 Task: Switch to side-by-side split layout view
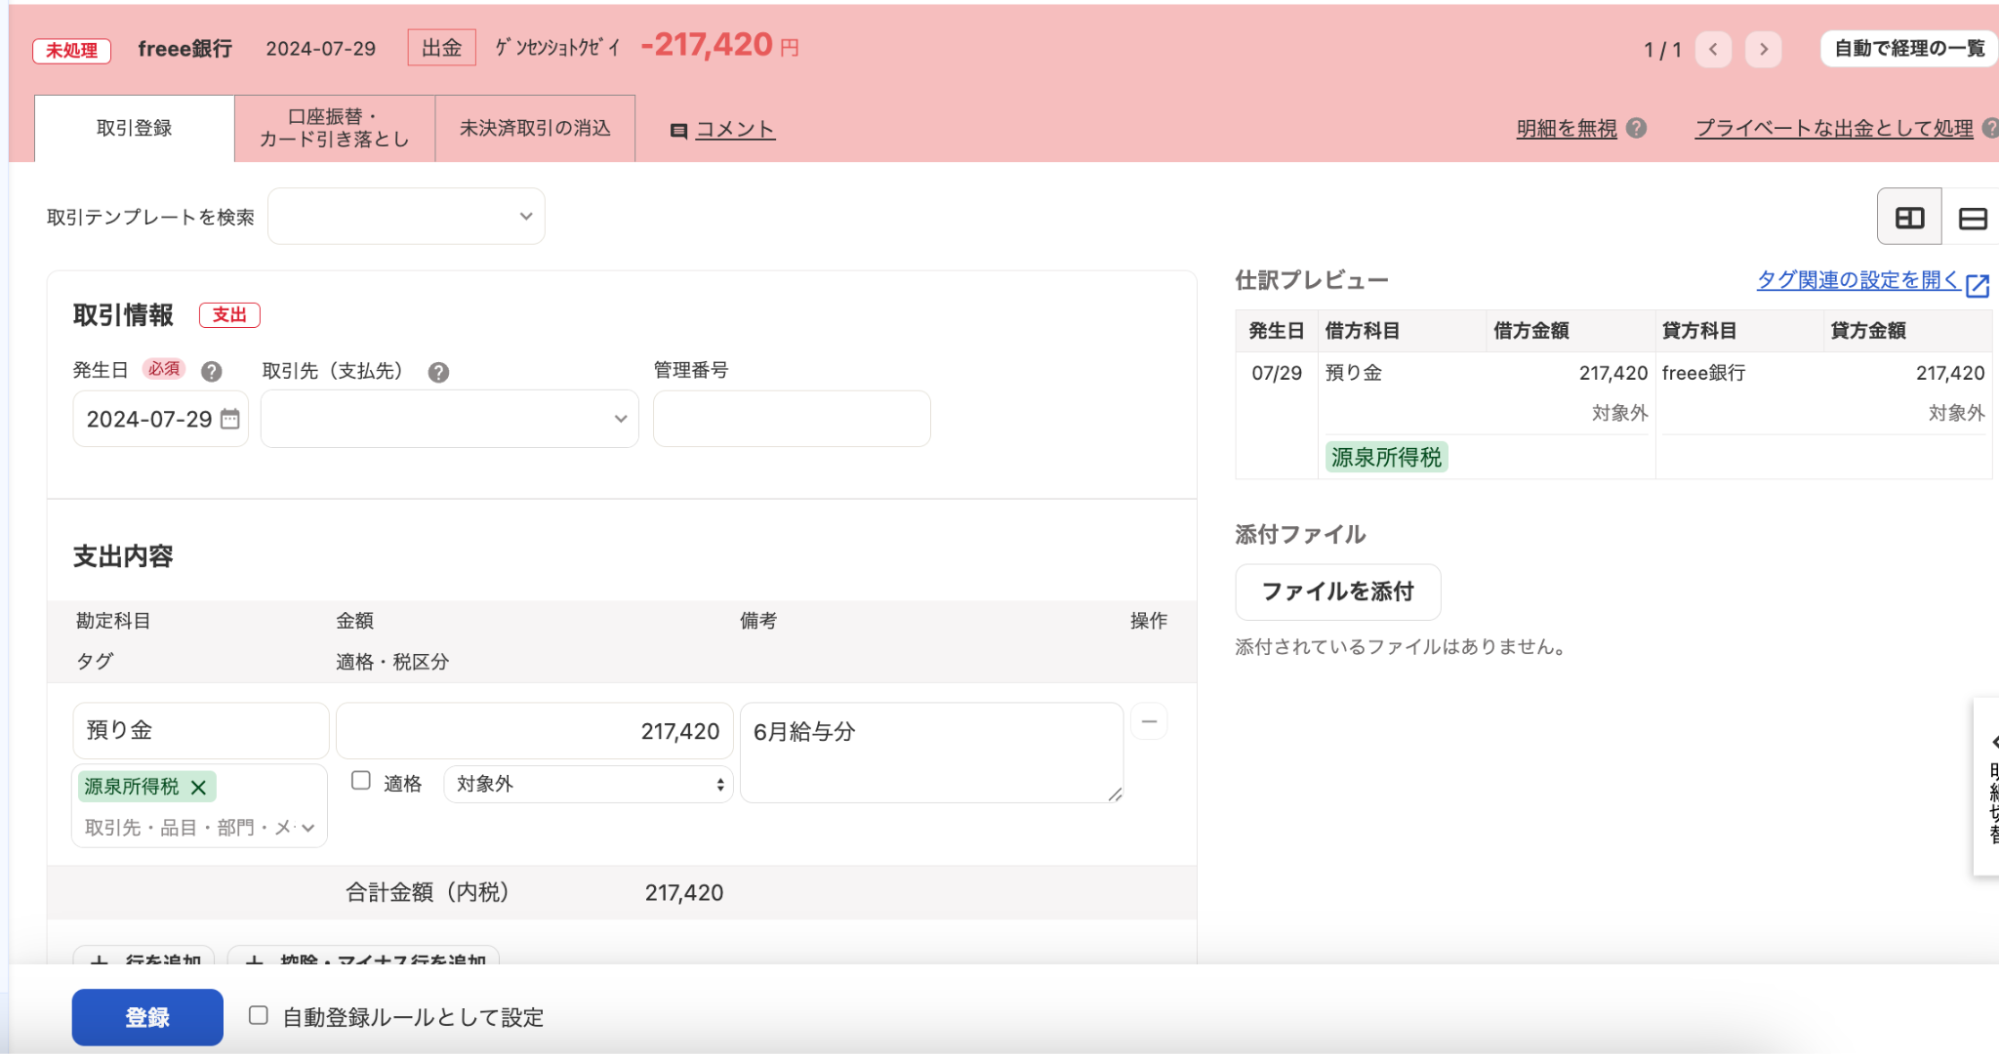(x=1909, y=217)
